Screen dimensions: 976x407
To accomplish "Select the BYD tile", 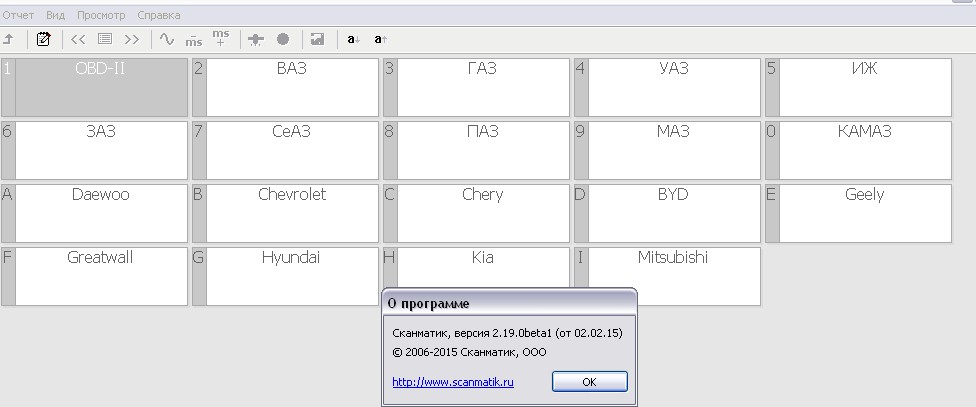I will (x=668, y=213).
